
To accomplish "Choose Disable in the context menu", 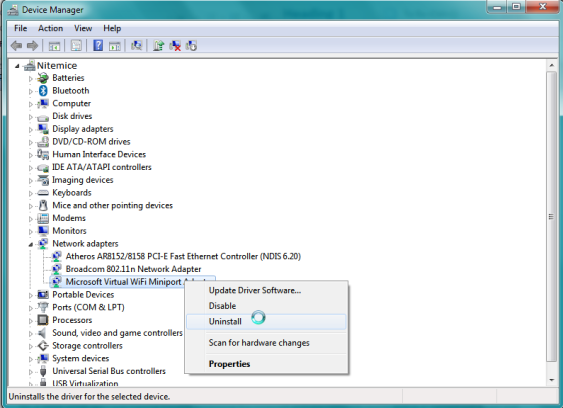I will (x=266, y=306).
